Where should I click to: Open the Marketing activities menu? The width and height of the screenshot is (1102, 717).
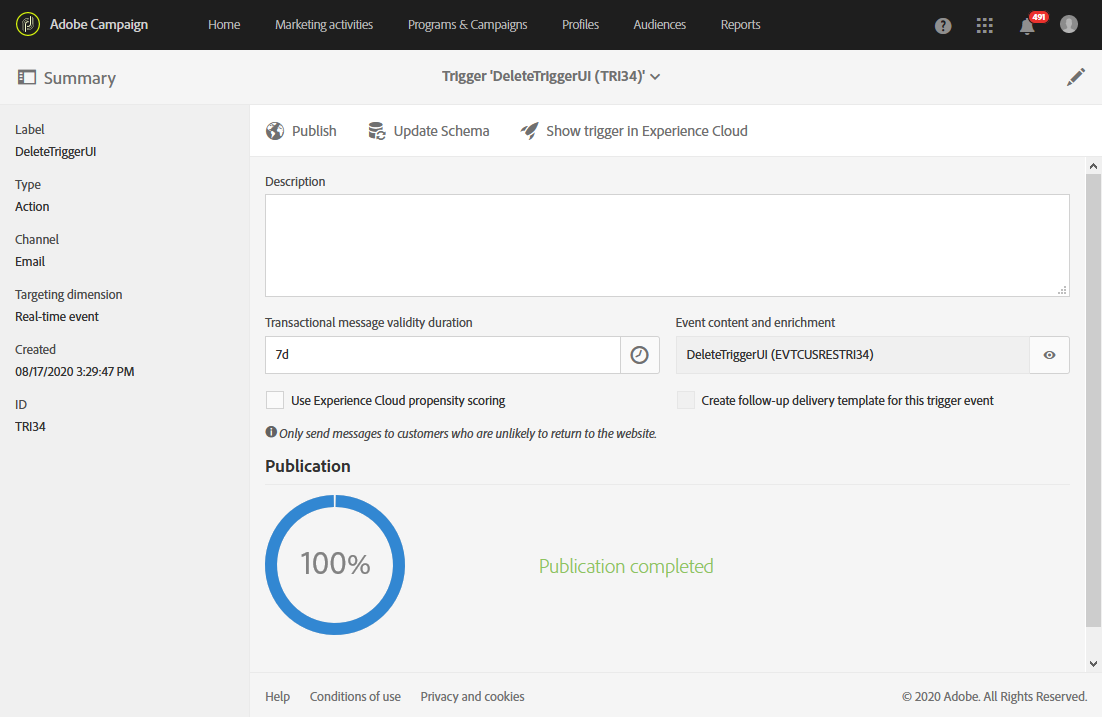[324, 25]
